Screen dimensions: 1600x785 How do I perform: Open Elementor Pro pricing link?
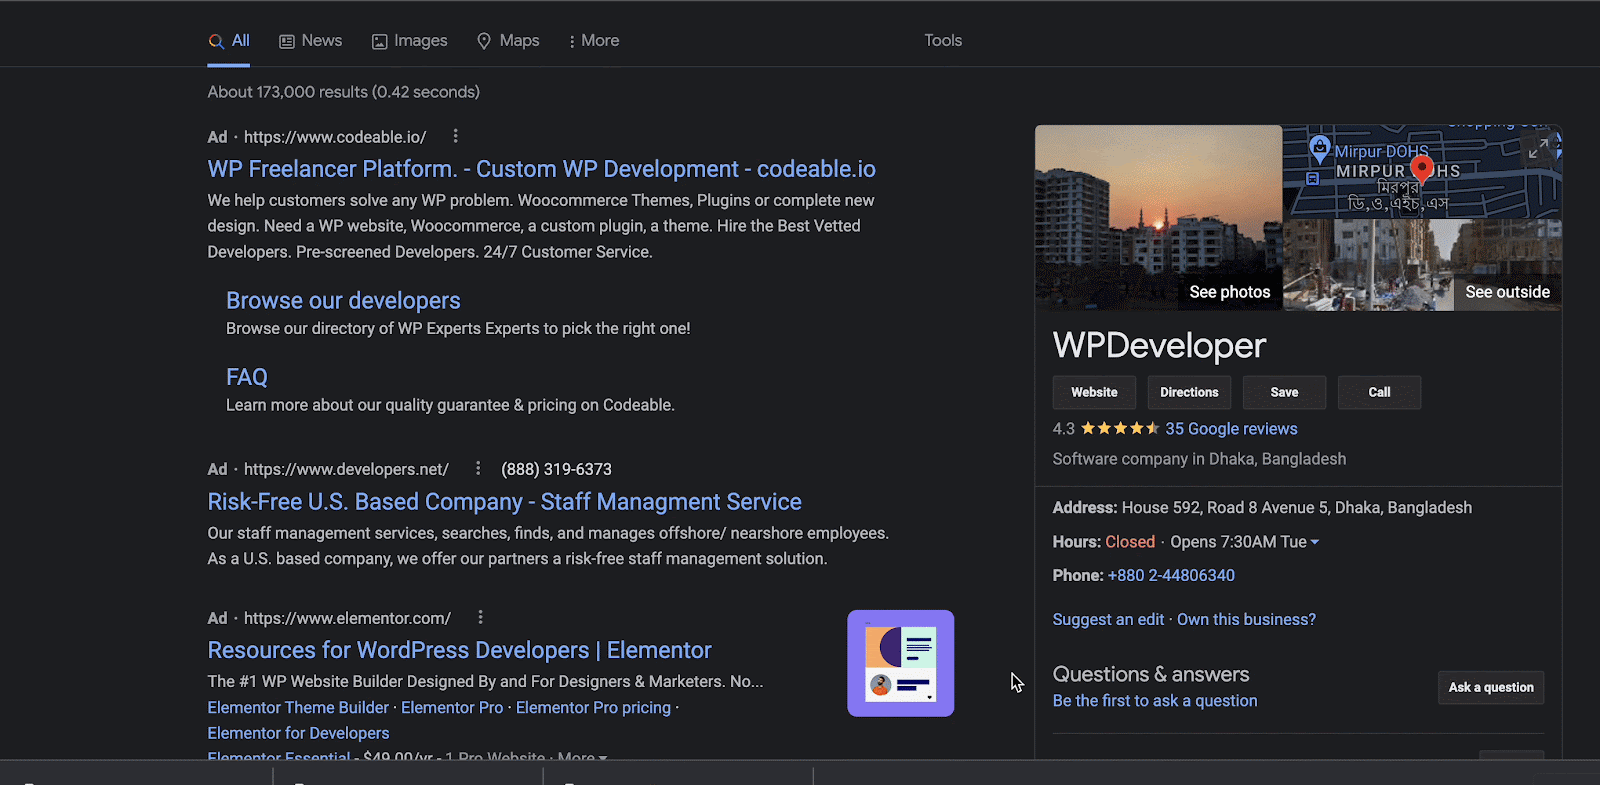593,707
